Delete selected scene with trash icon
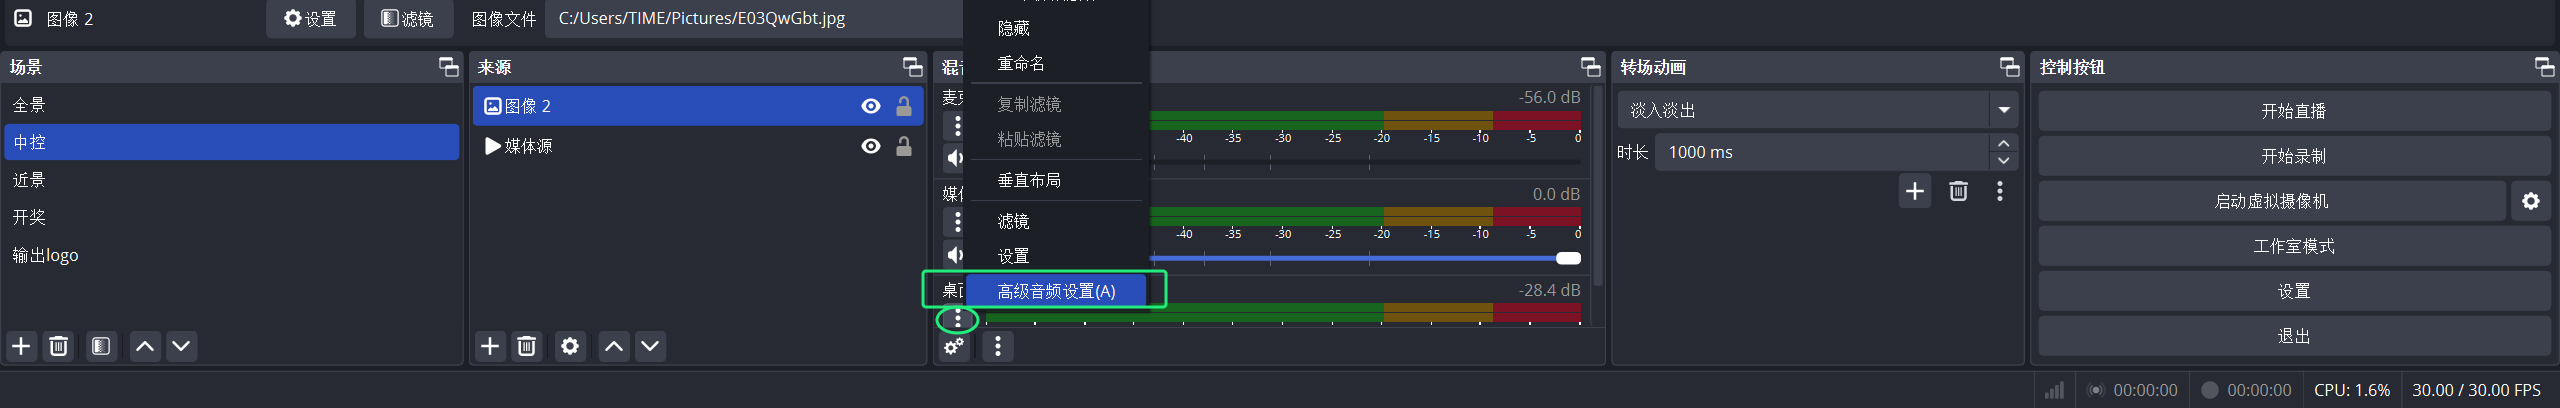The image size is (2560, 408). (x=59, y=346)
